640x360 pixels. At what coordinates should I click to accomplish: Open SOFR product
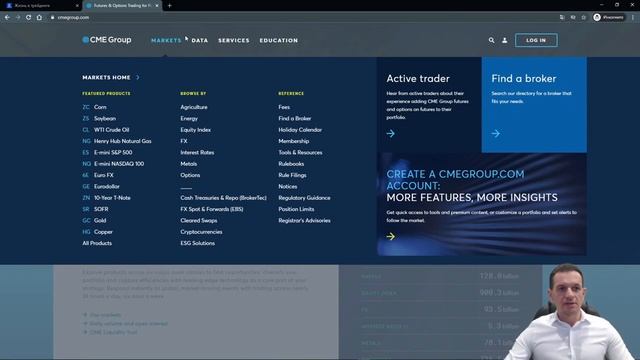click(101, 209)
